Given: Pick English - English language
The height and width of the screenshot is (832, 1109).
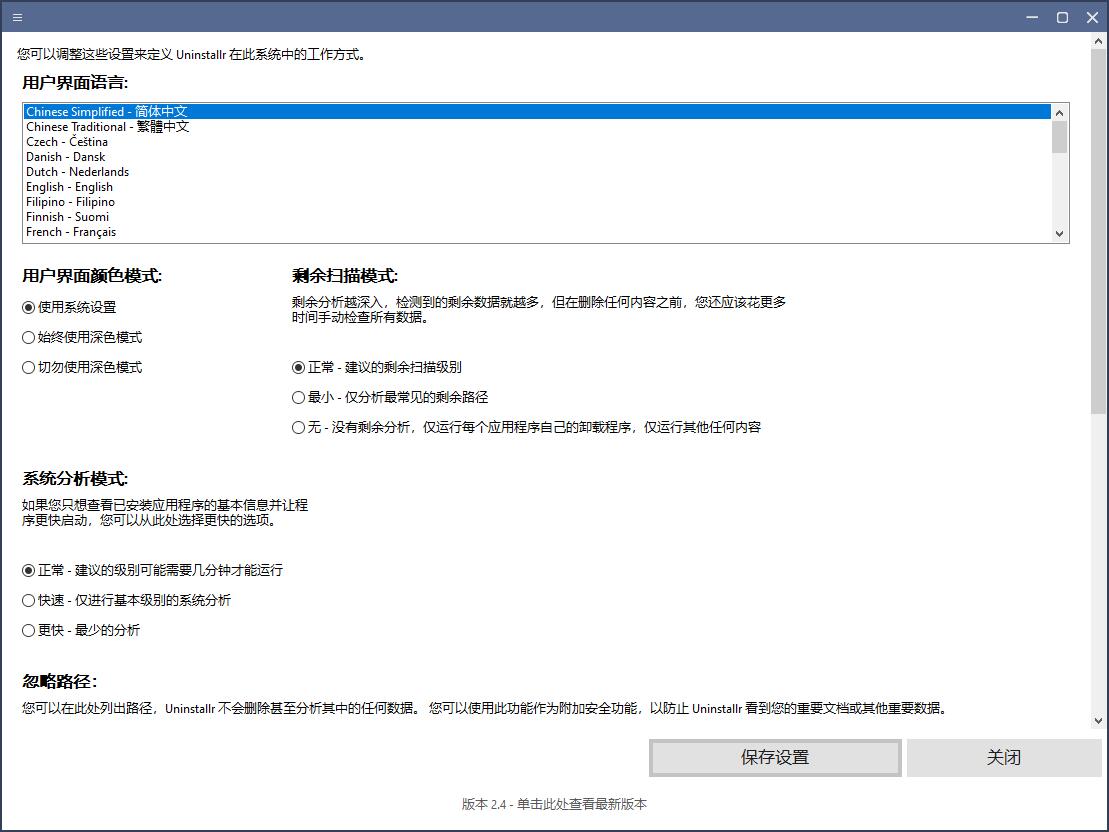Looking at the screenshot, I should pos(538,187).
